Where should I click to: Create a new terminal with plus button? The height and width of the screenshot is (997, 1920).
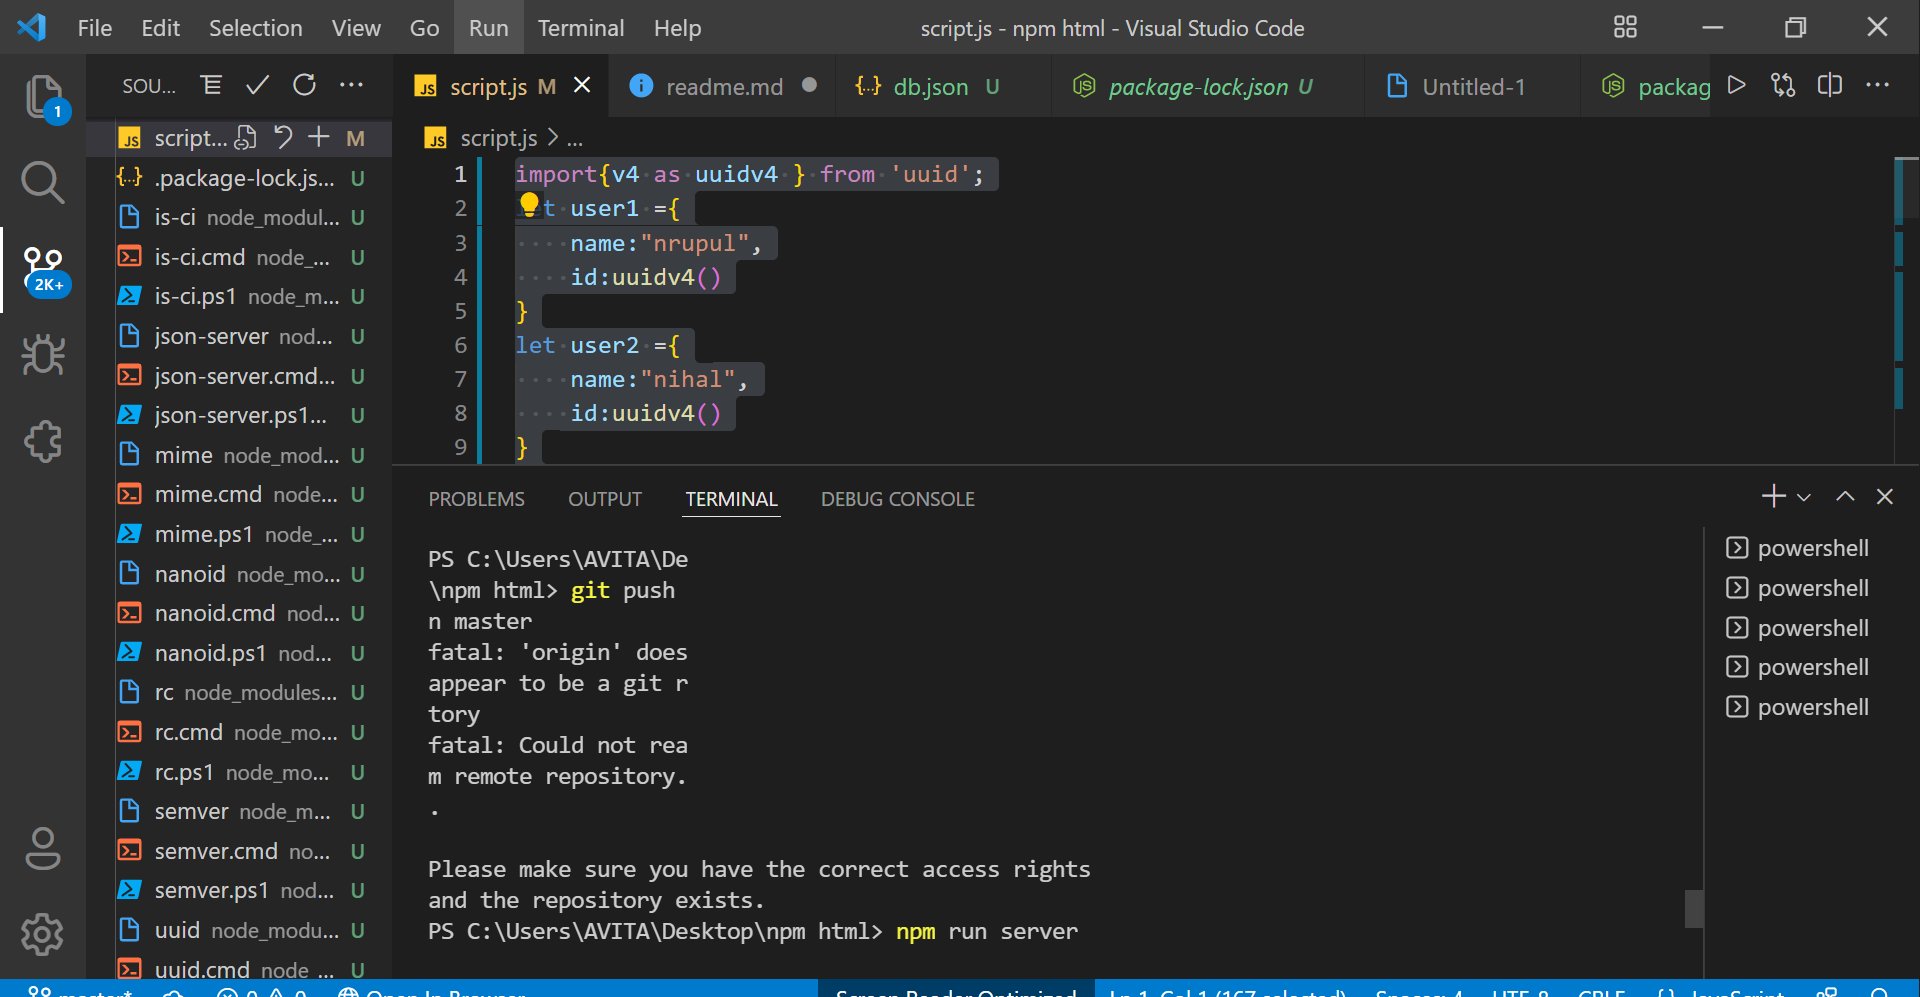[x=1773, y=496]
